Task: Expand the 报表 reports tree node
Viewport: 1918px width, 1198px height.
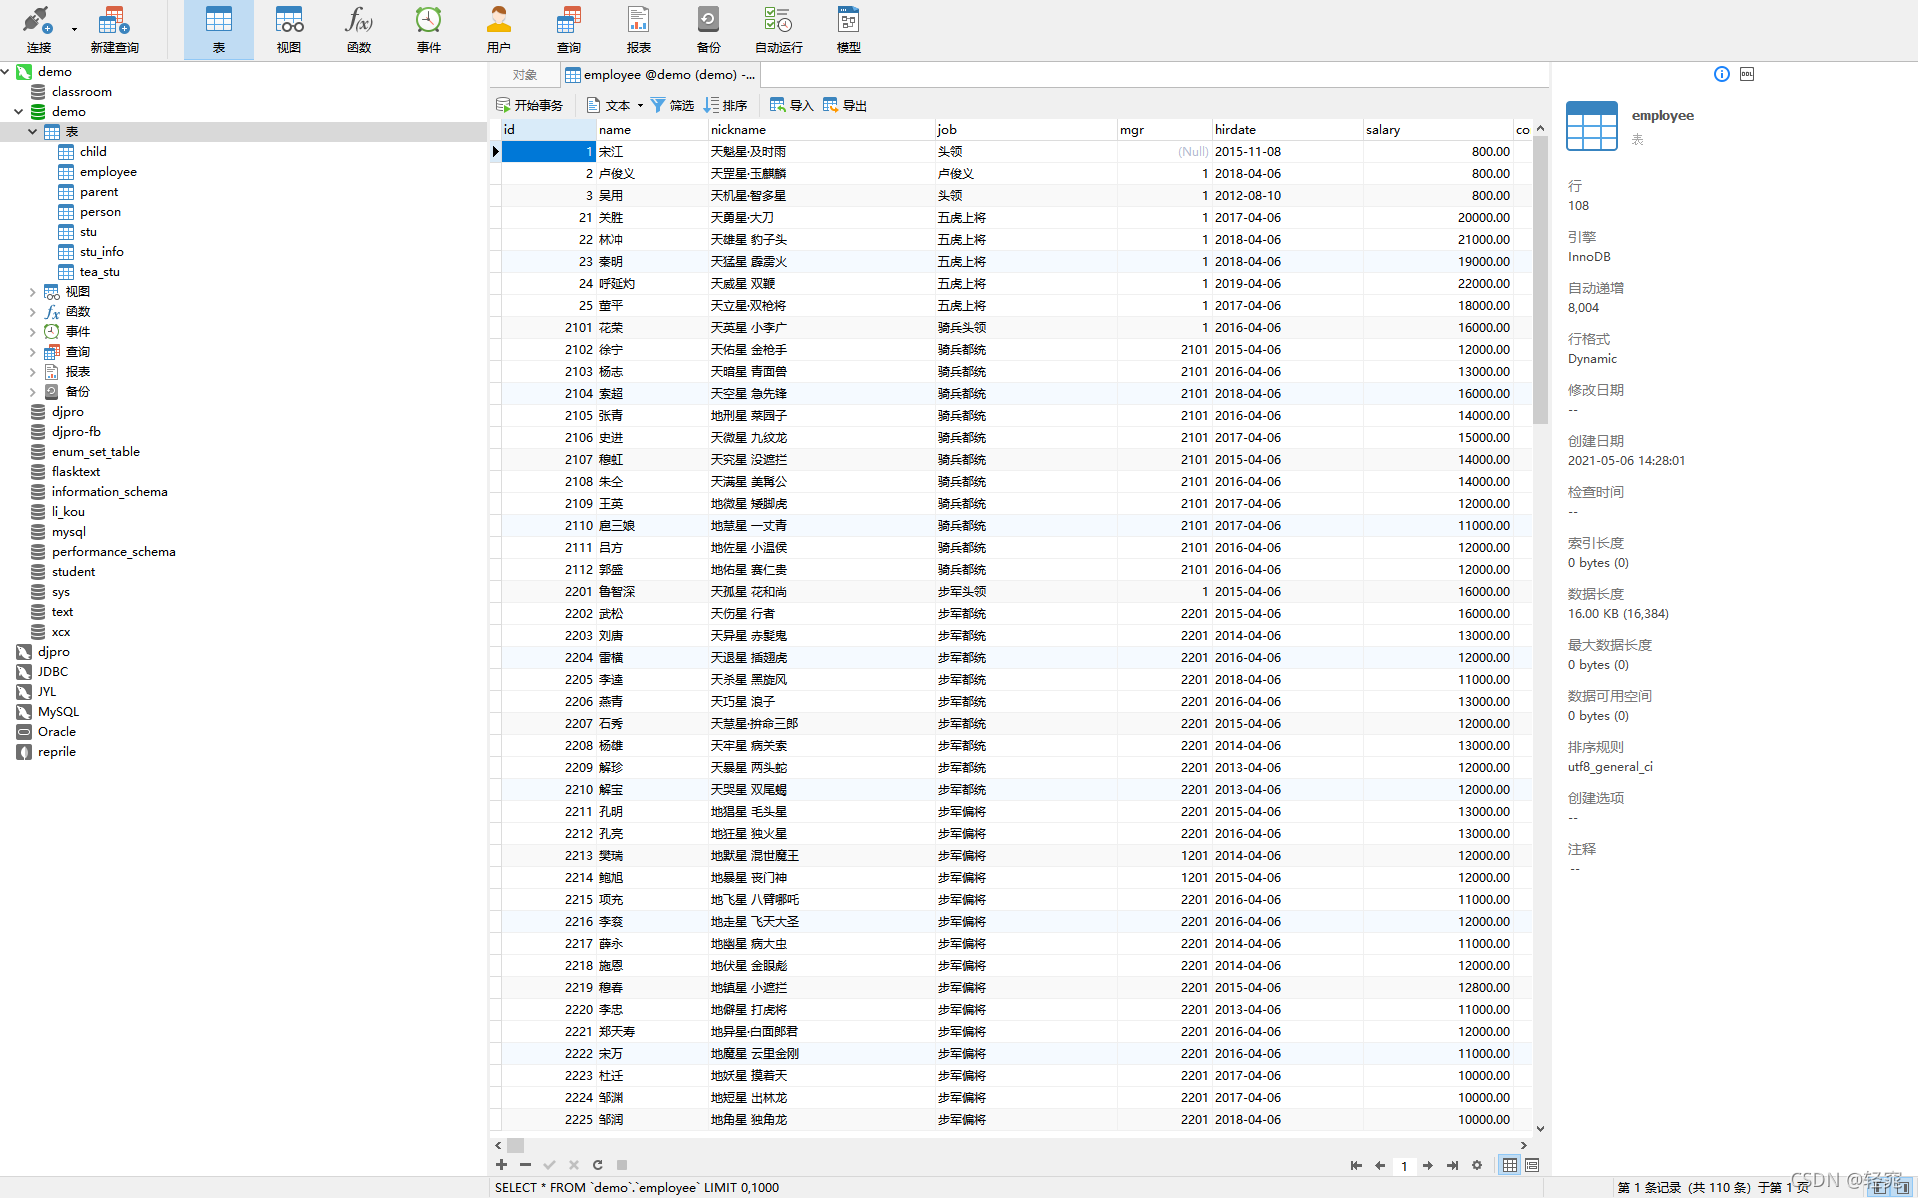Action: click(33, 372)
